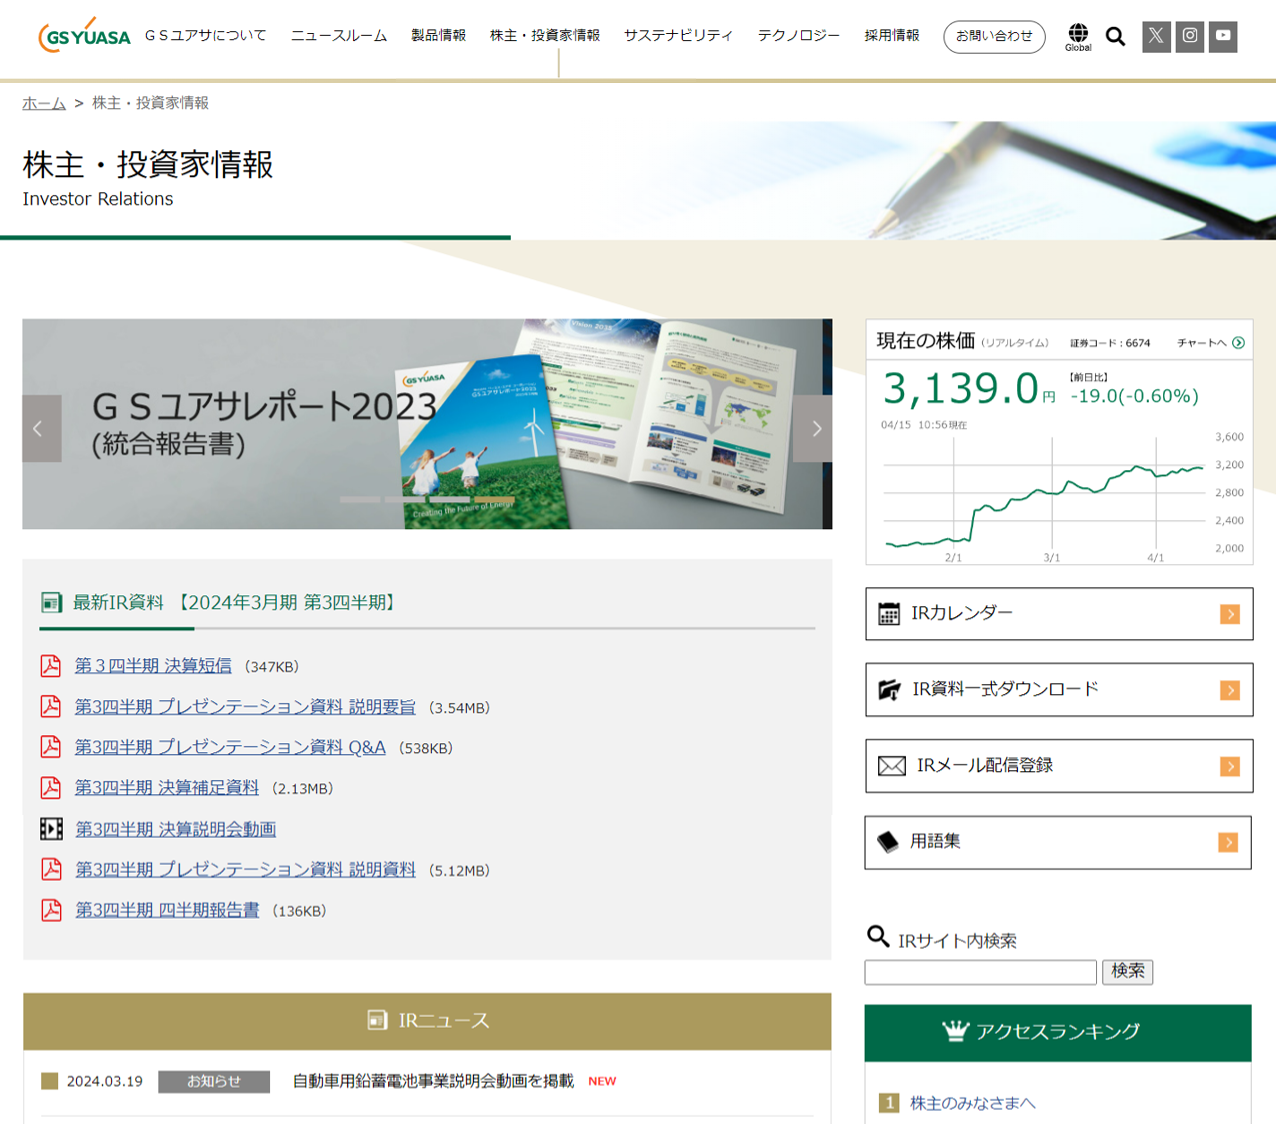Open テクノロジー menu

pyautogui.click(x=798, y=35)
